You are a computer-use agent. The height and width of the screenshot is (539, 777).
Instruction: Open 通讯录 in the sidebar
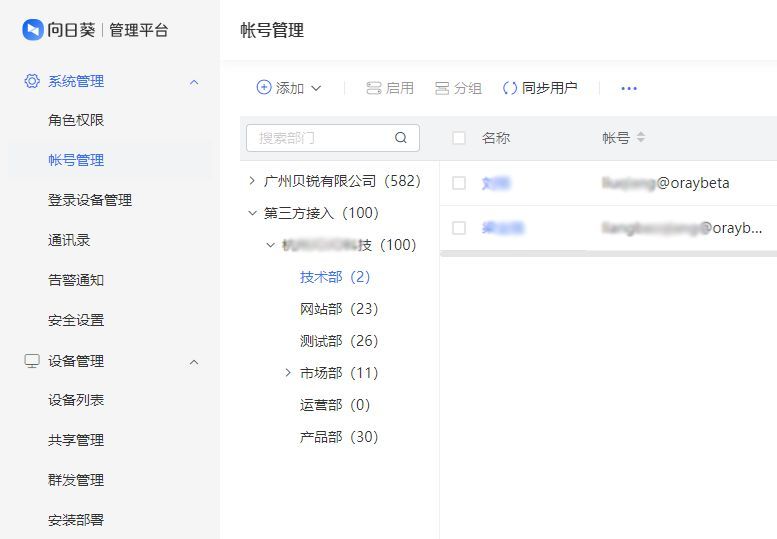[x=69, y=240]
